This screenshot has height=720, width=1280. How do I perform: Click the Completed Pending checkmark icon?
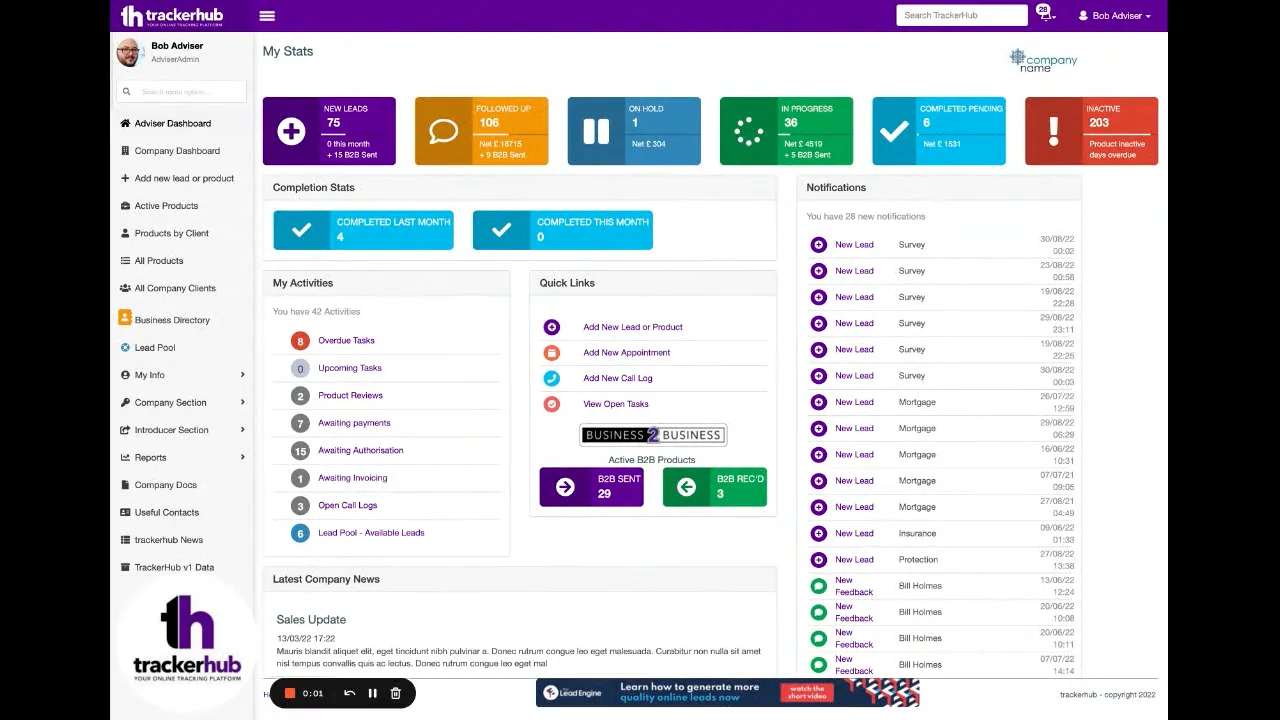click(x=895, y=131)
